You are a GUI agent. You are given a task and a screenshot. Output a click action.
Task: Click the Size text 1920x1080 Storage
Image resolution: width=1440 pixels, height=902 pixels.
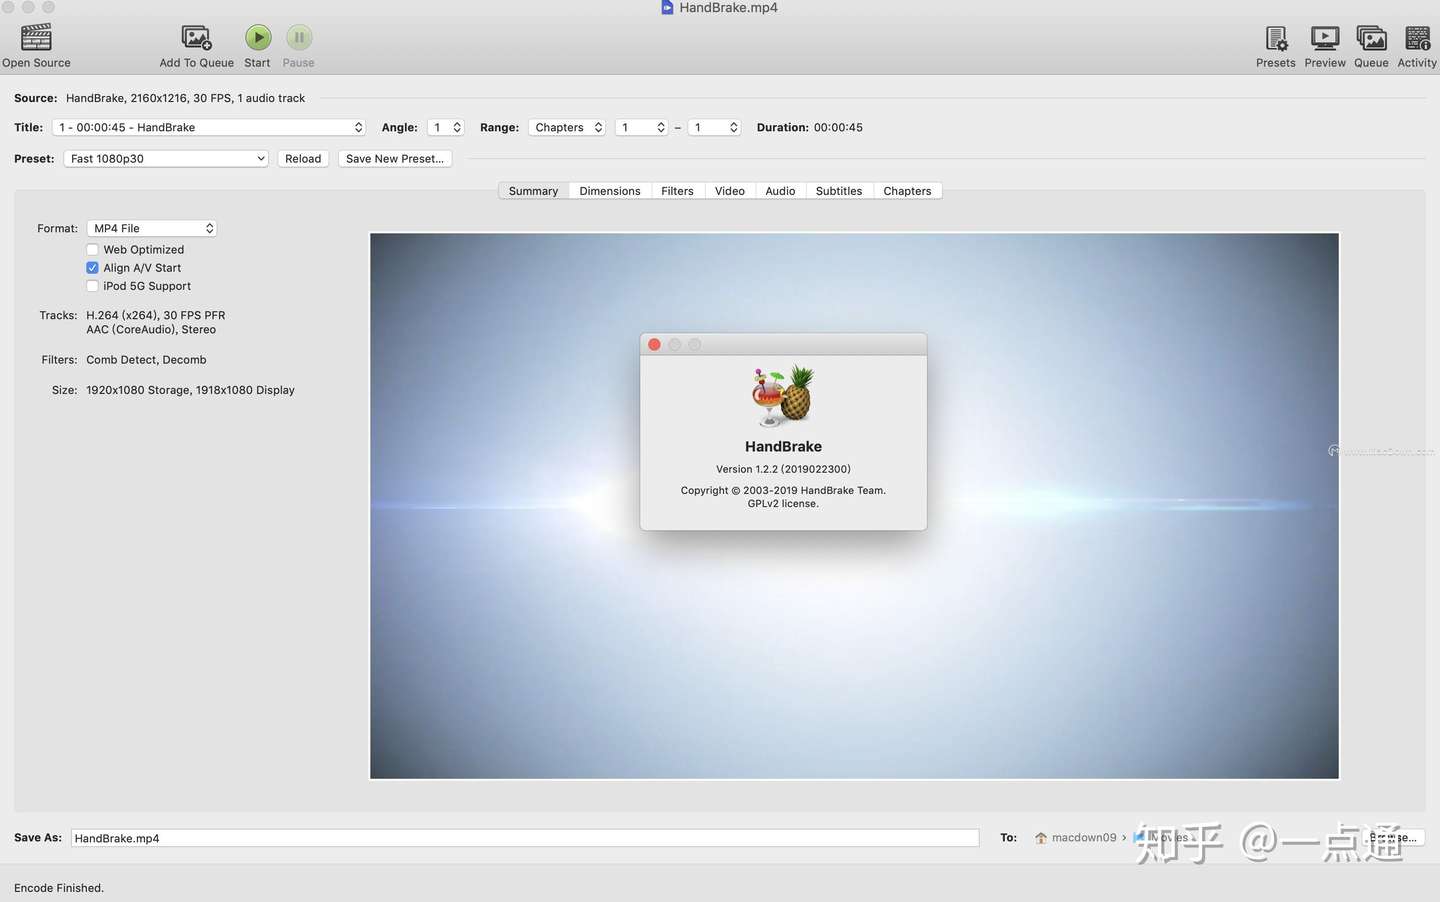[x=190, y=390]
